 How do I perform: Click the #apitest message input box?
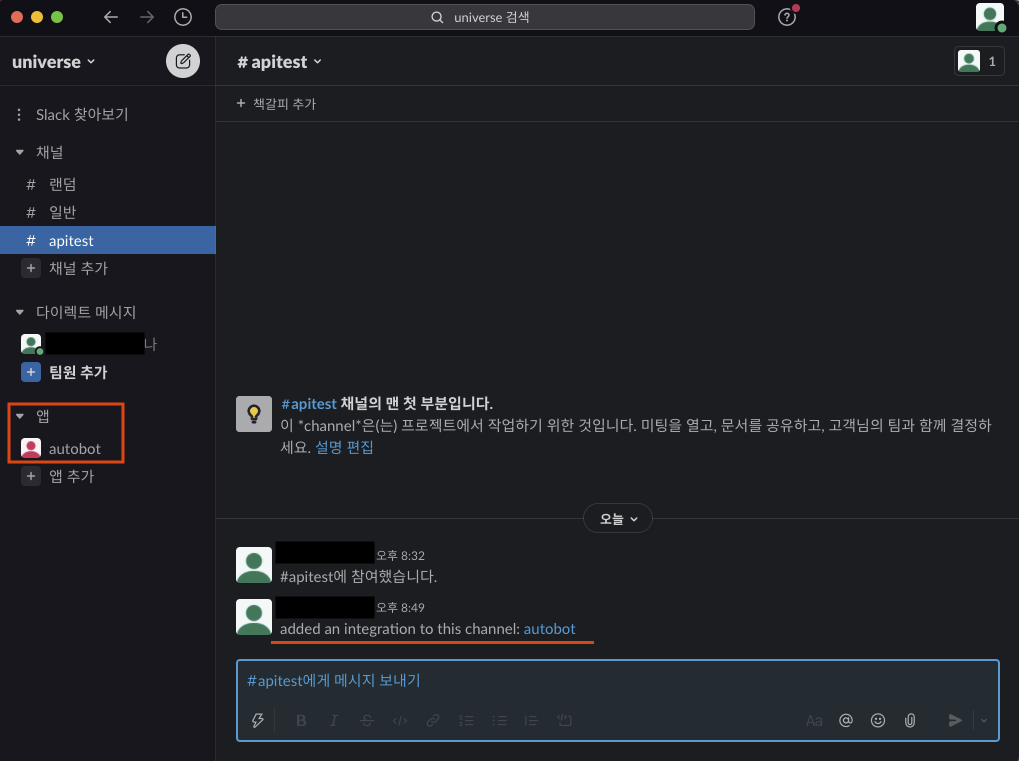(617, 681)
